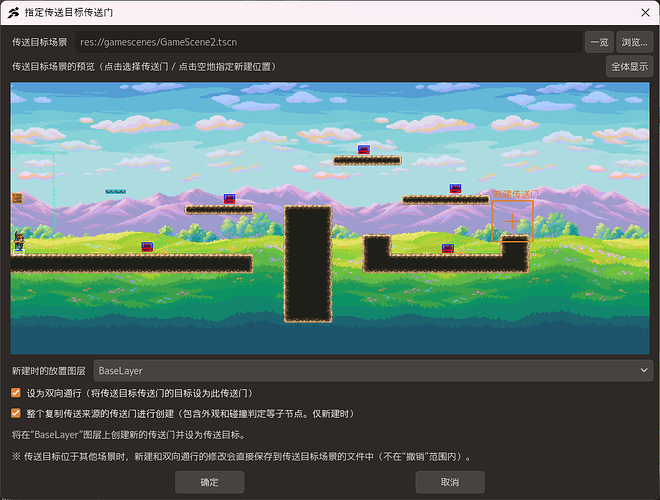Toggle the 设为双向通行 checkbox
Viewport: 660px width, 500px height.
[x=16, y=393]
